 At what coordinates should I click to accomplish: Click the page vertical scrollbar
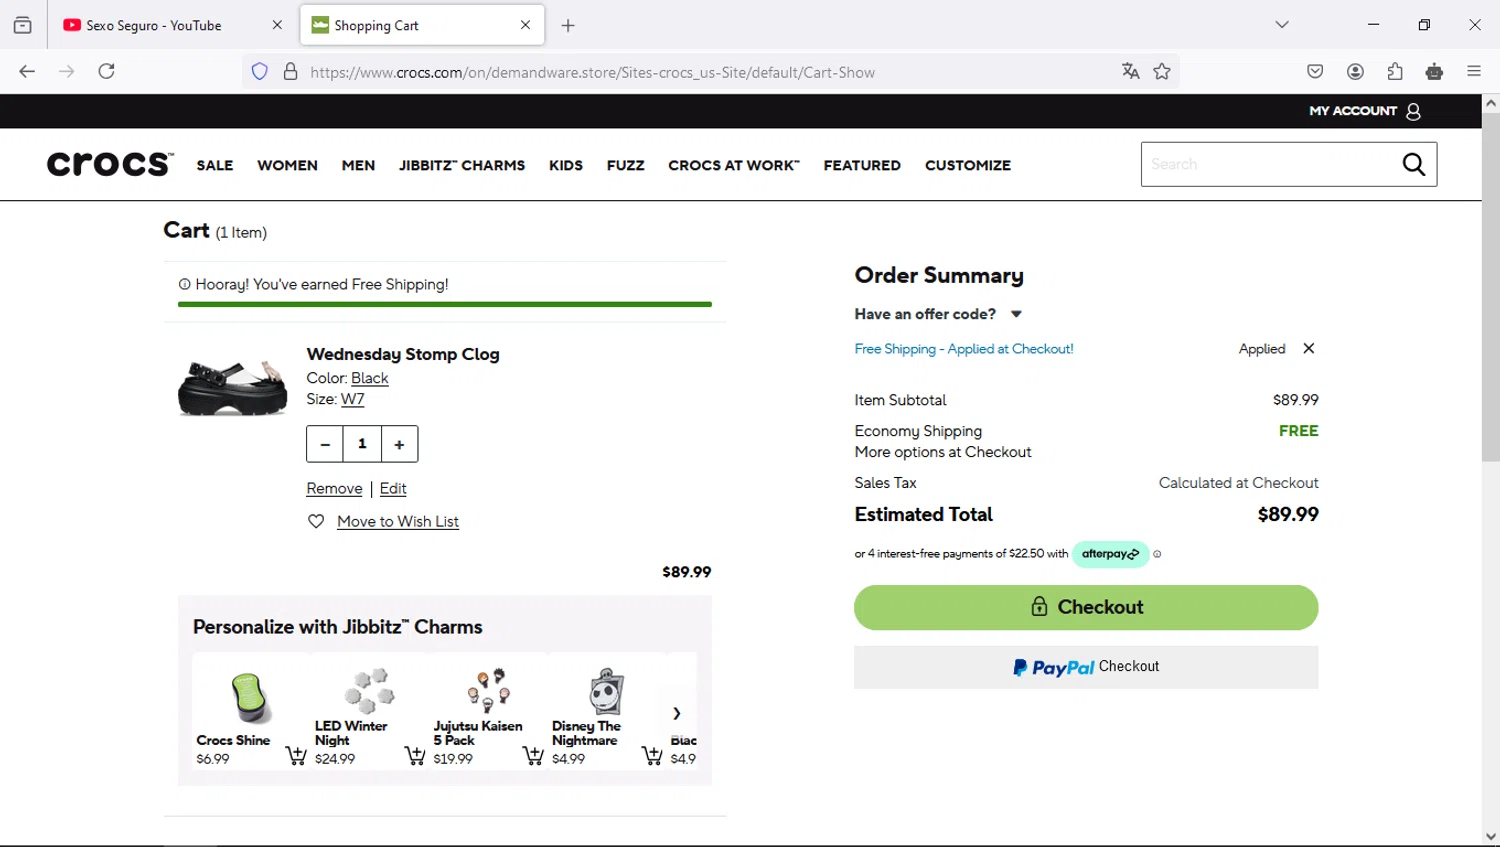coord(1491,286)
